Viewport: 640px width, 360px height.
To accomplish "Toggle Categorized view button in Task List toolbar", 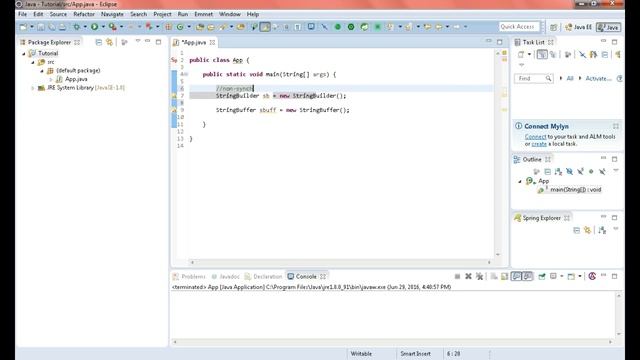I will point(542,54).
